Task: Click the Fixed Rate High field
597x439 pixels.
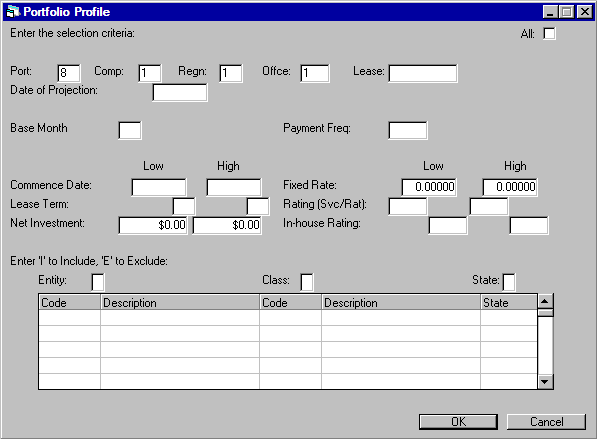Action: click(510, 187)
